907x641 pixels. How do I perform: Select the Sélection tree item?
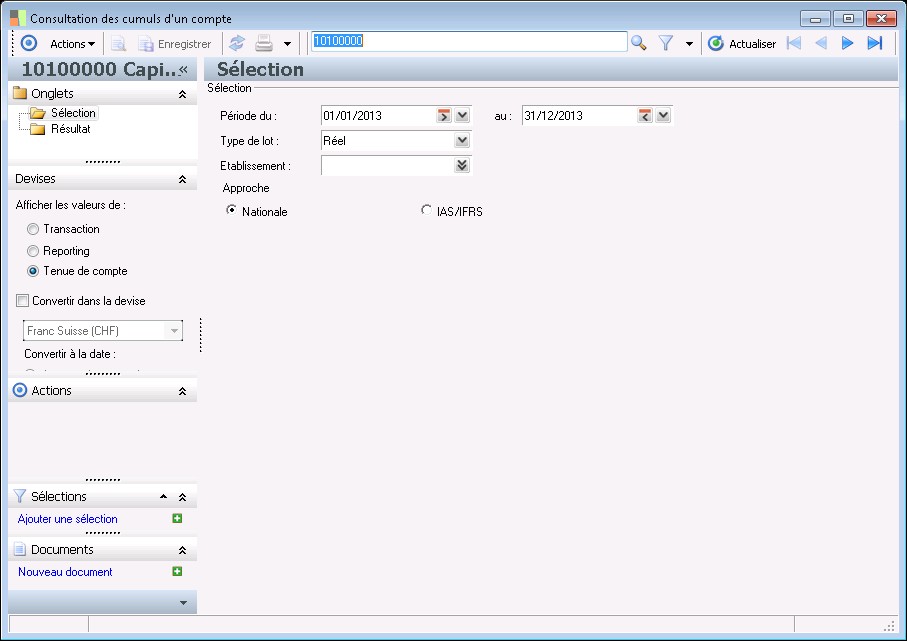click(73, 113)
